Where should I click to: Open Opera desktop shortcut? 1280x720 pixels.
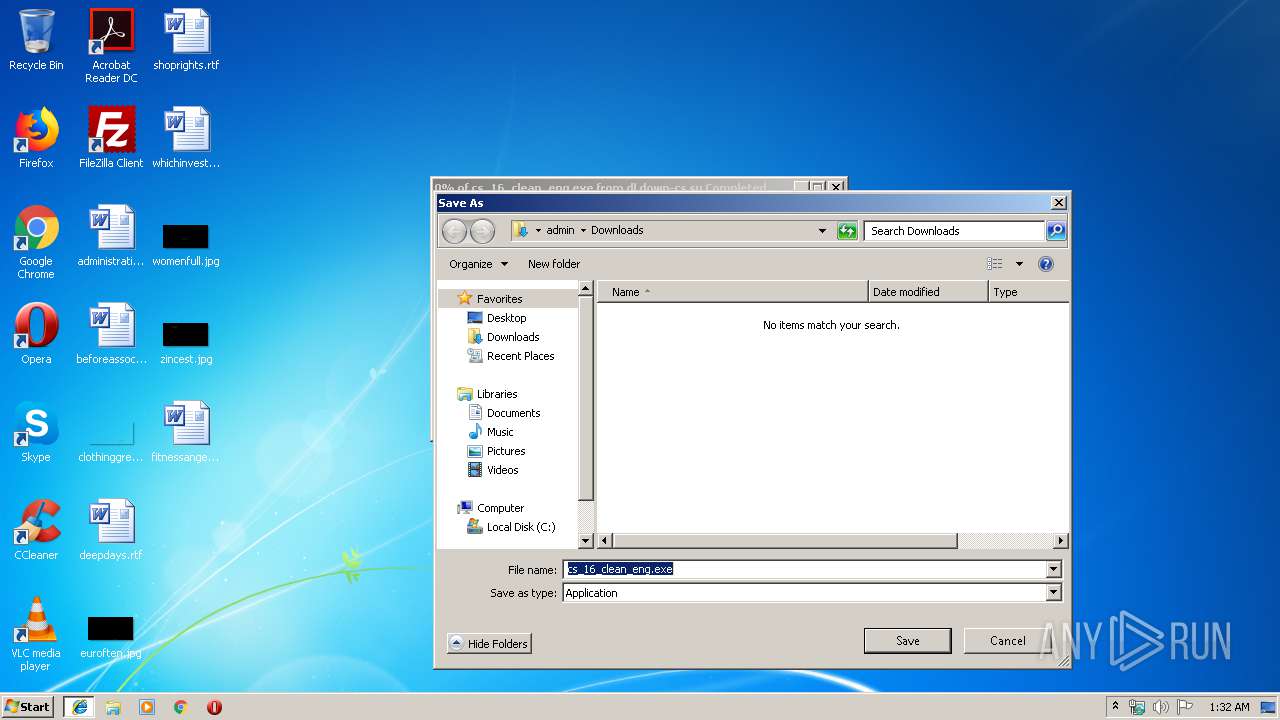(x=36, y=334)
